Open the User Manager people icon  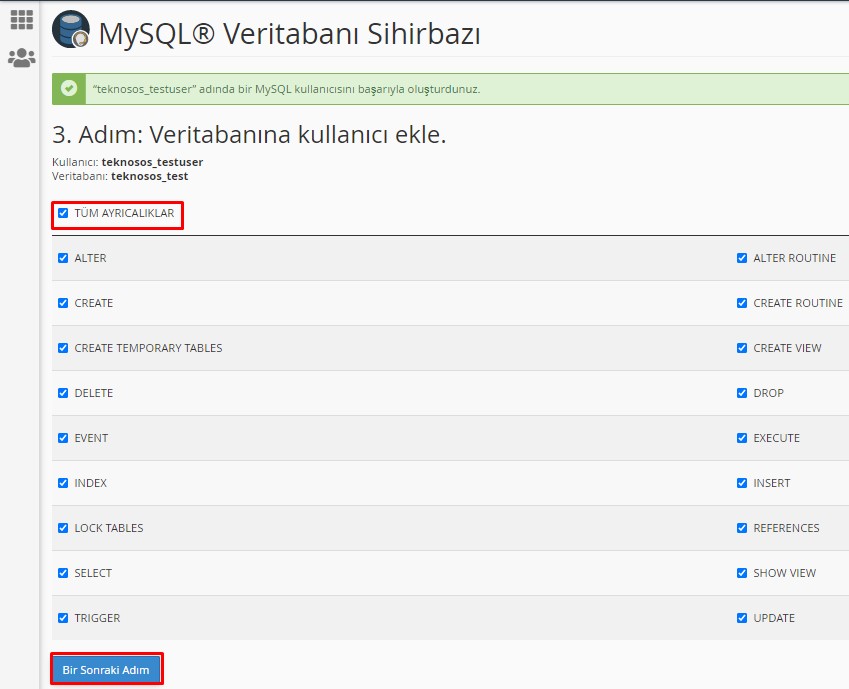pos(22,57)
